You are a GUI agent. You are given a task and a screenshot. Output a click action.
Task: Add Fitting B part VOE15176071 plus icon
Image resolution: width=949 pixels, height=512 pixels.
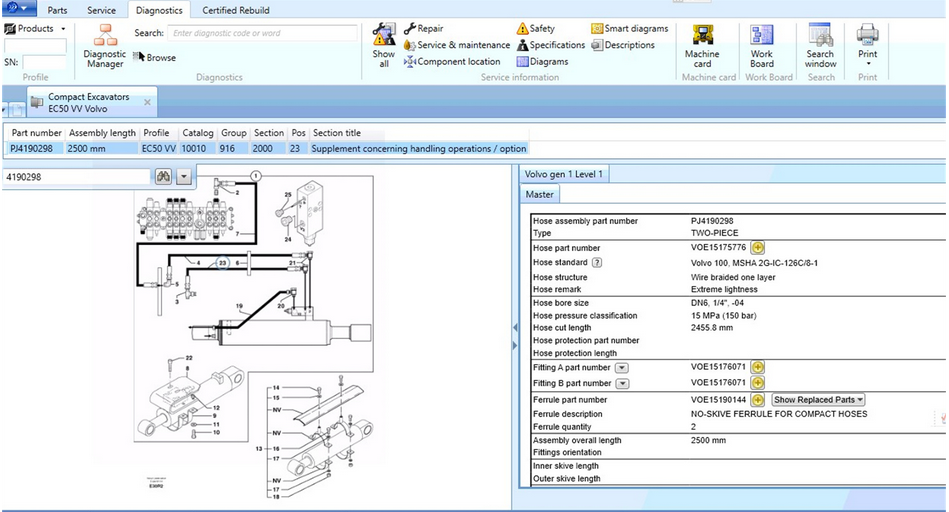758,382
